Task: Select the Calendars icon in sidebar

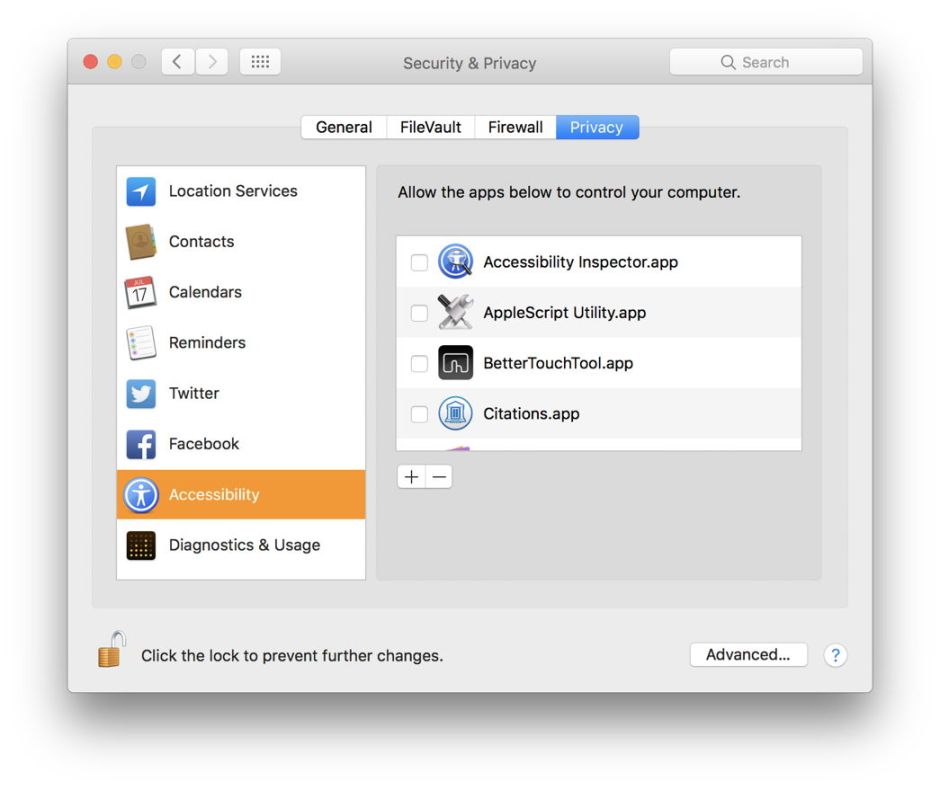Action: pyautogui.click(x=141, y=292)
